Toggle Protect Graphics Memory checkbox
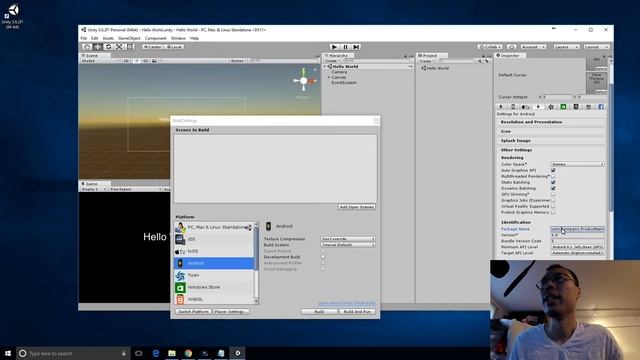The height and width of the screenshot is (360, 640). click(x=553, y=212)
